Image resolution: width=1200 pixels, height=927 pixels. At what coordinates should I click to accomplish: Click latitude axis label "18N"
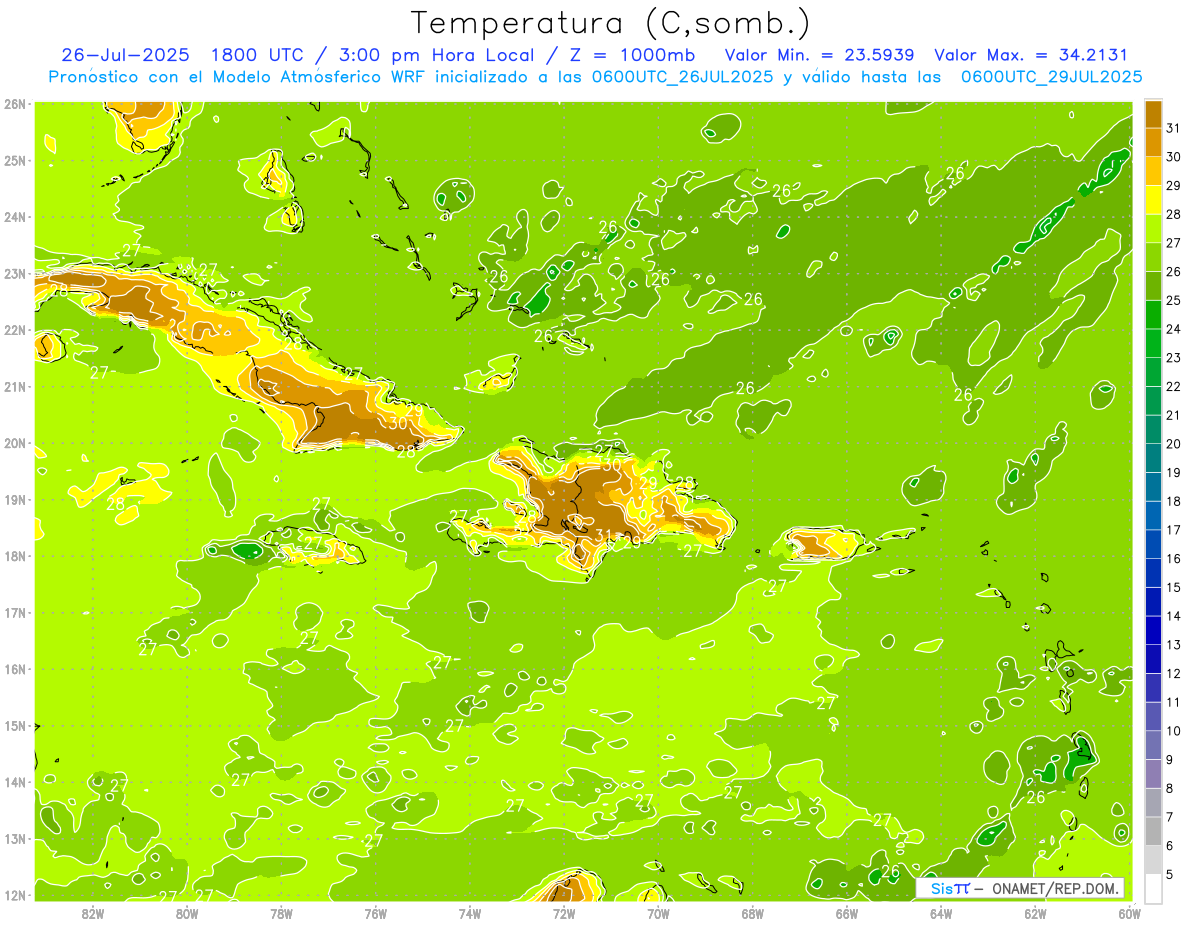(x=14, y=556)
